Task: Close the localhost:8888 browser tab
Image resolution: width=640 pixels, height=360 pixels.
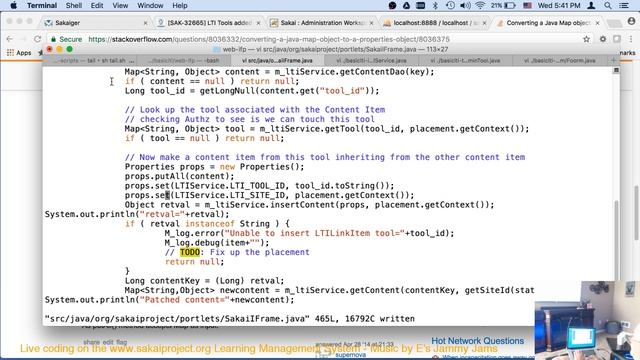Action: [x=484, y=23]
